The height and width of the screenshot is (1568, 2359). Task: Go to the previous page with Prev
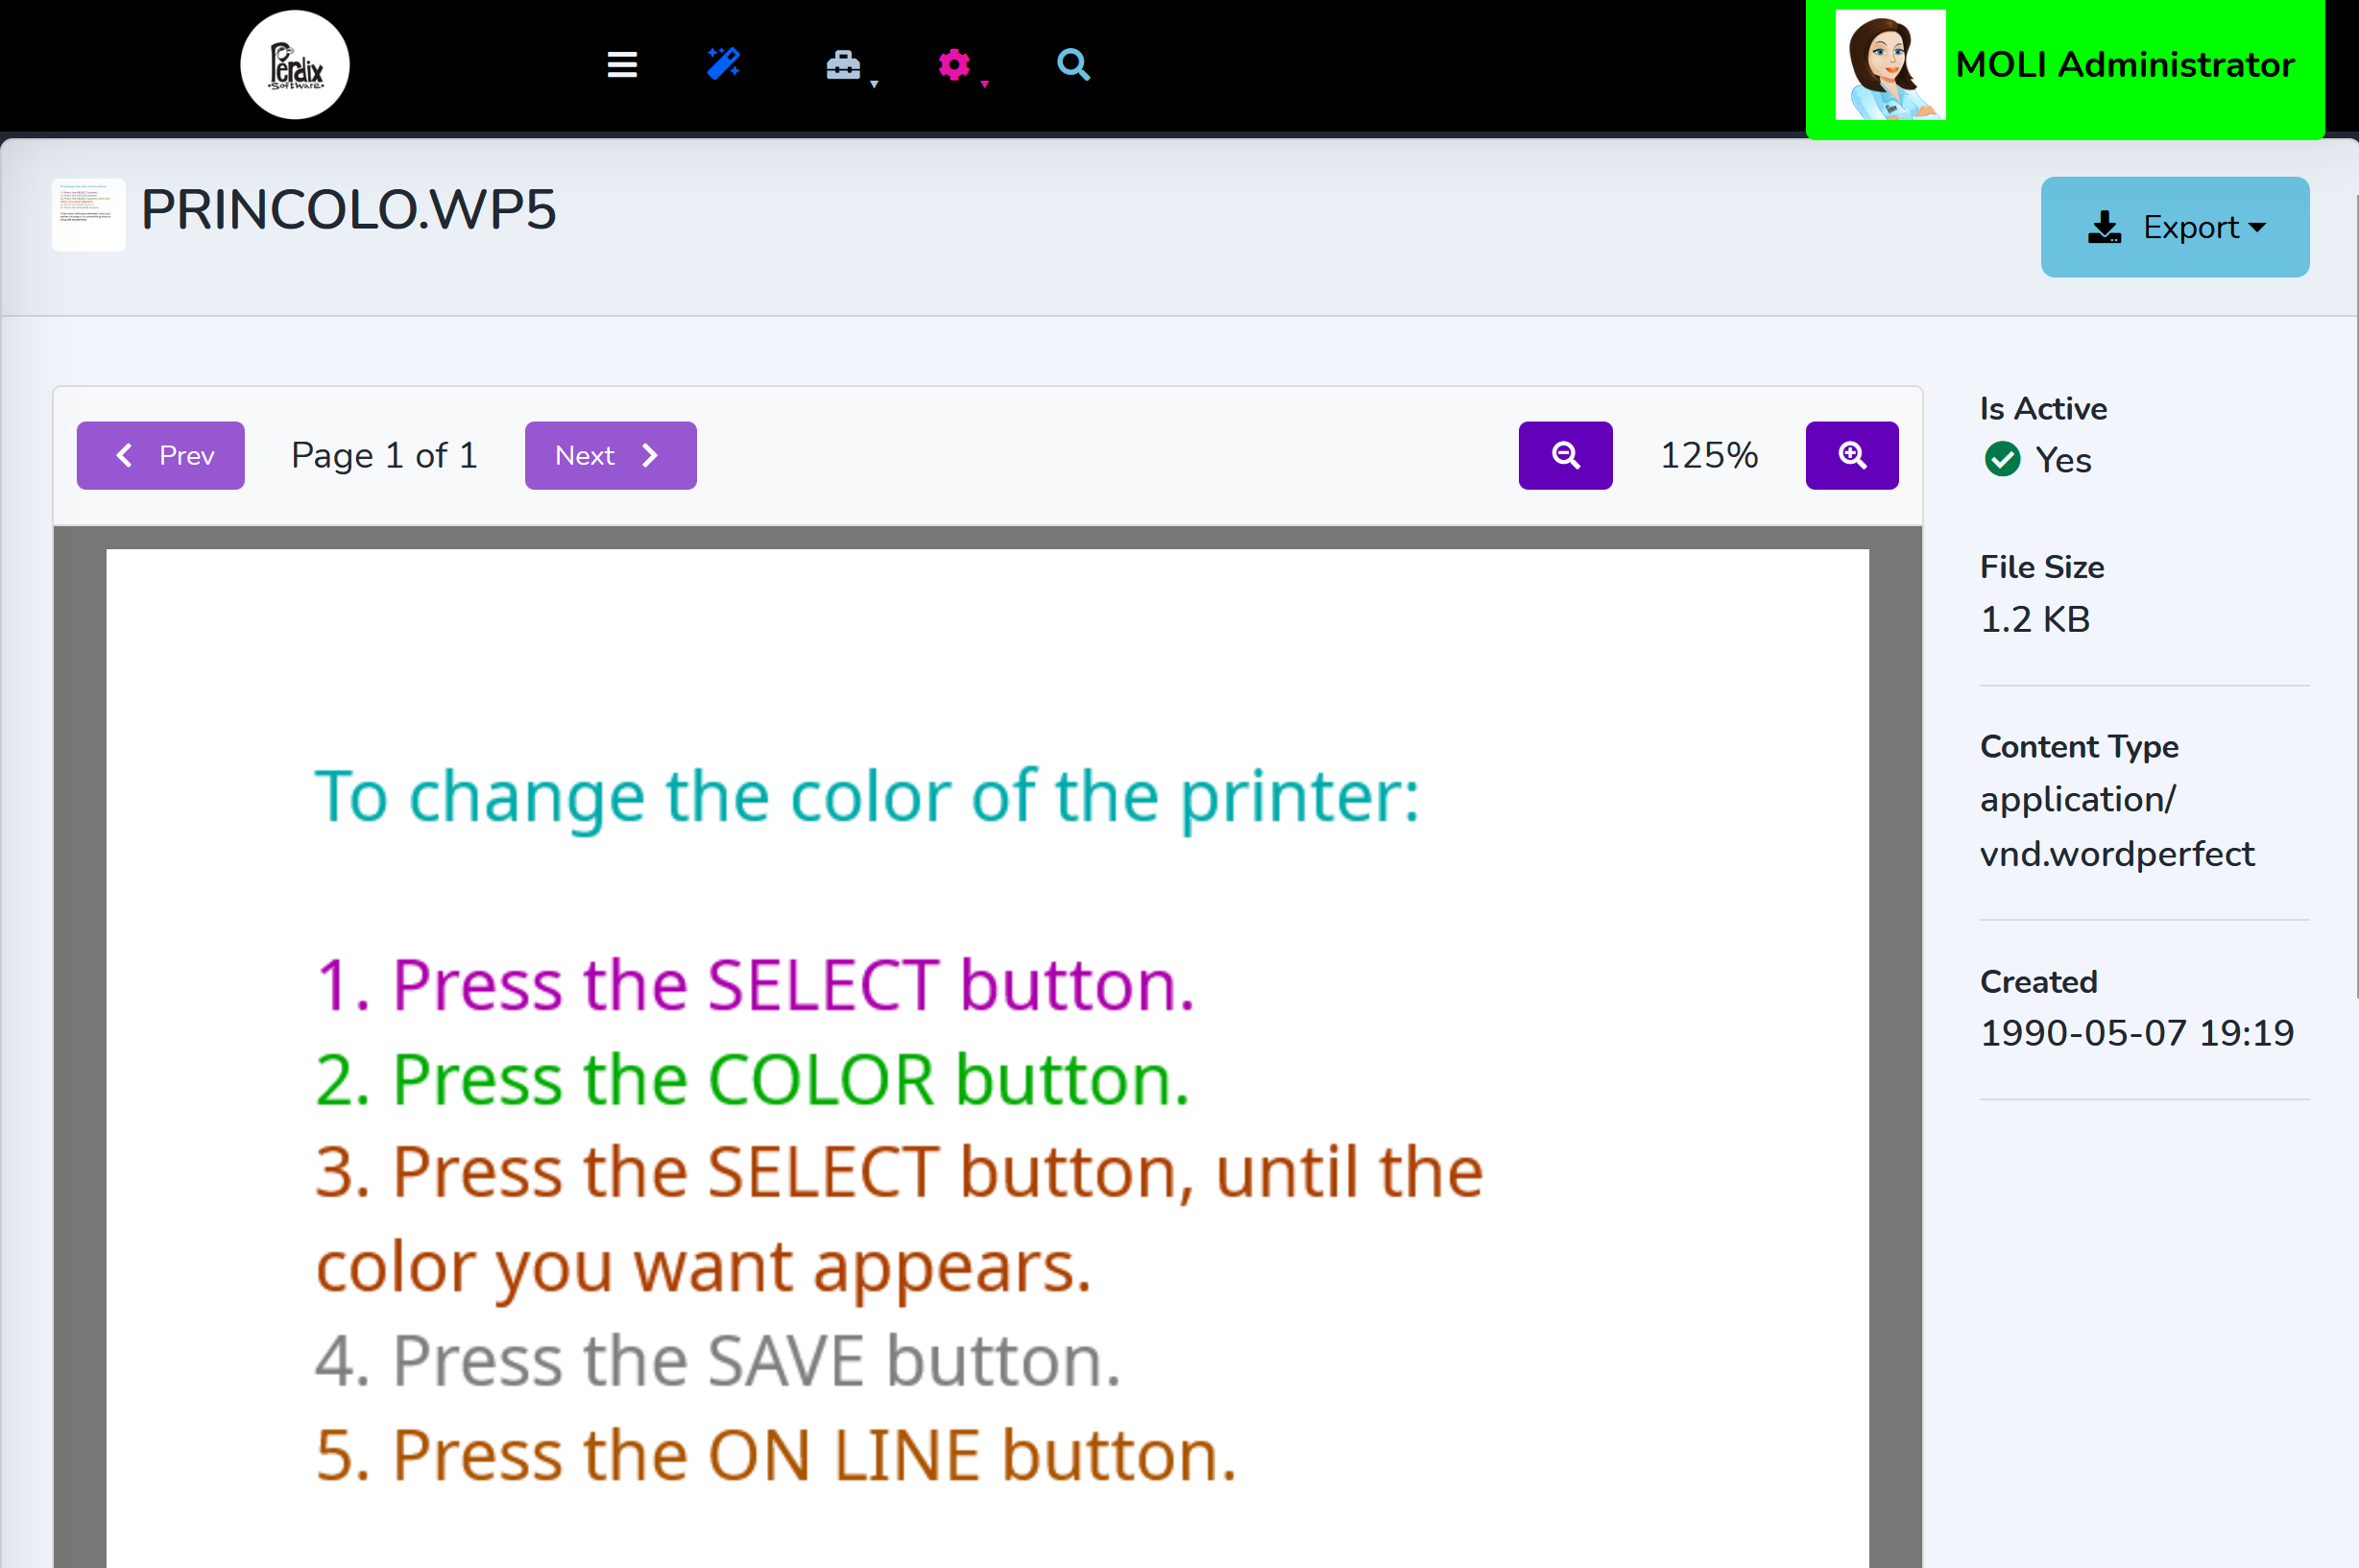coord(161,456)
